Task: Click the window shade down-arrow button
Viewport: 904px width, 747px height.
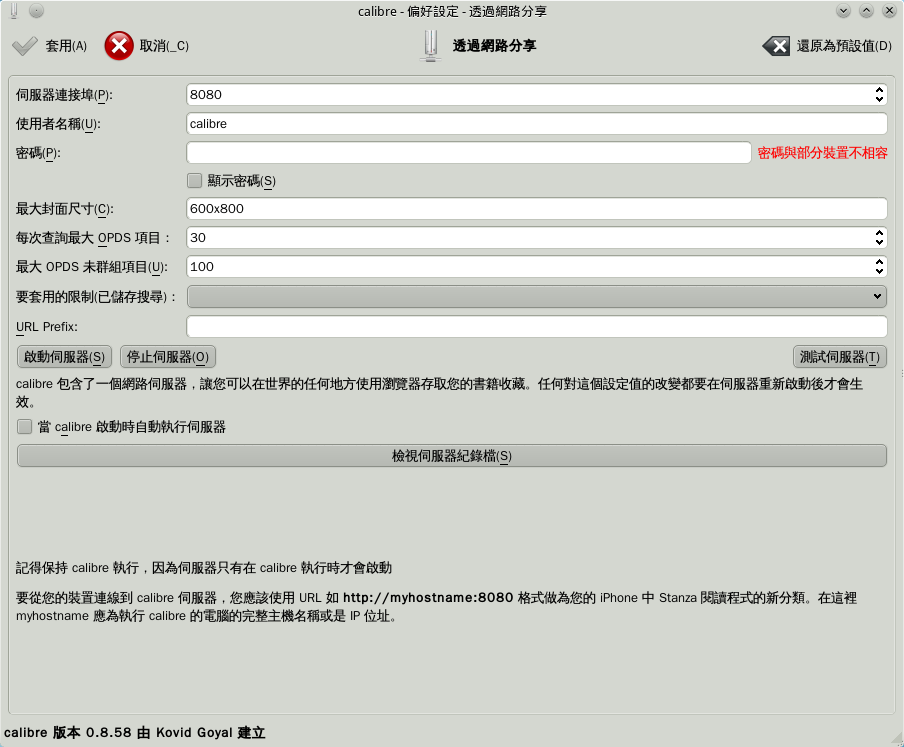Action: (843, 10)
